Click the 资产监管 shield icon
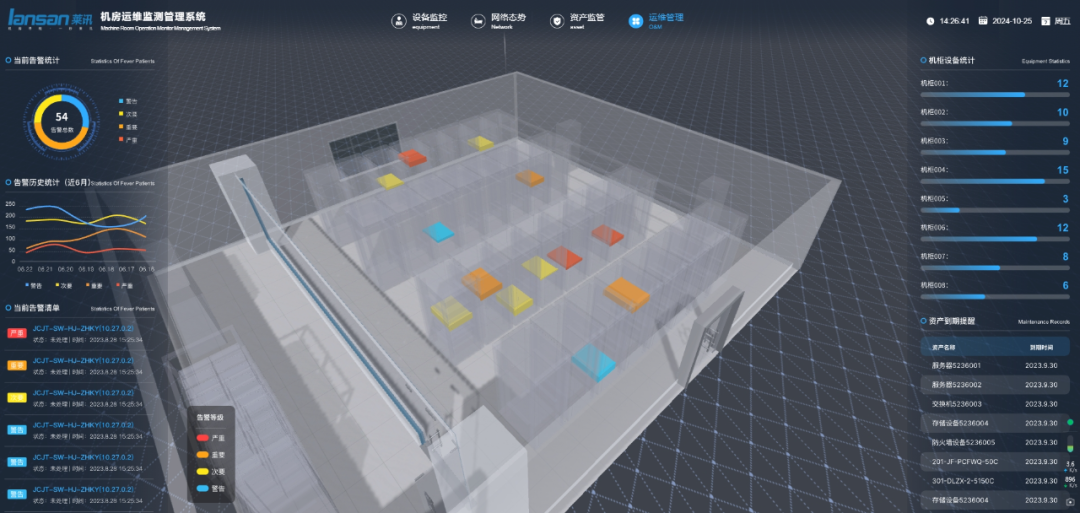 point(556,20)
